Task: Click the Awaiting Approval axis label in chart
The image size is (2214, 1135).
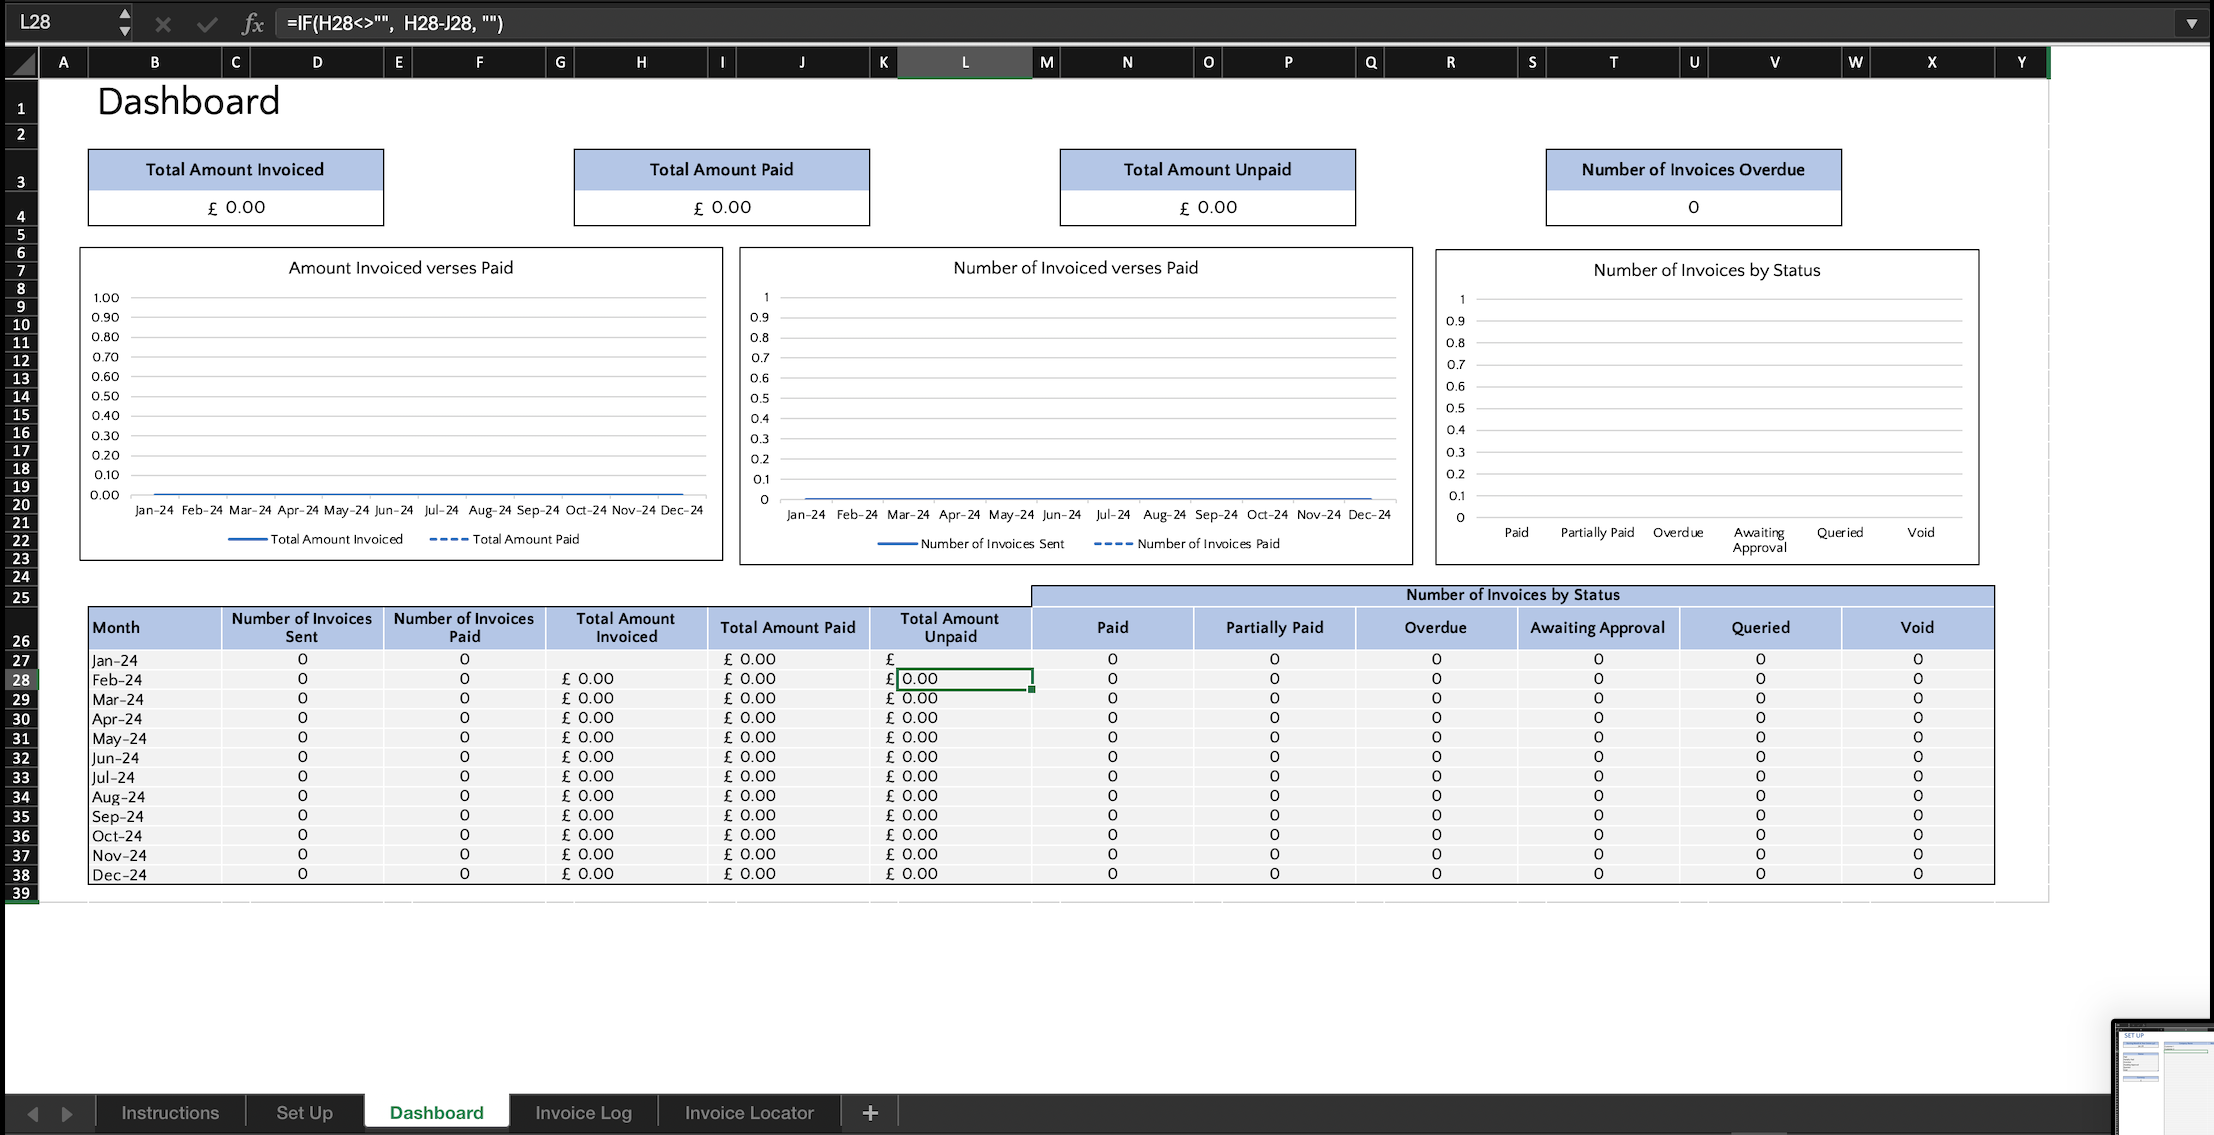Action: coord(1759,540)
